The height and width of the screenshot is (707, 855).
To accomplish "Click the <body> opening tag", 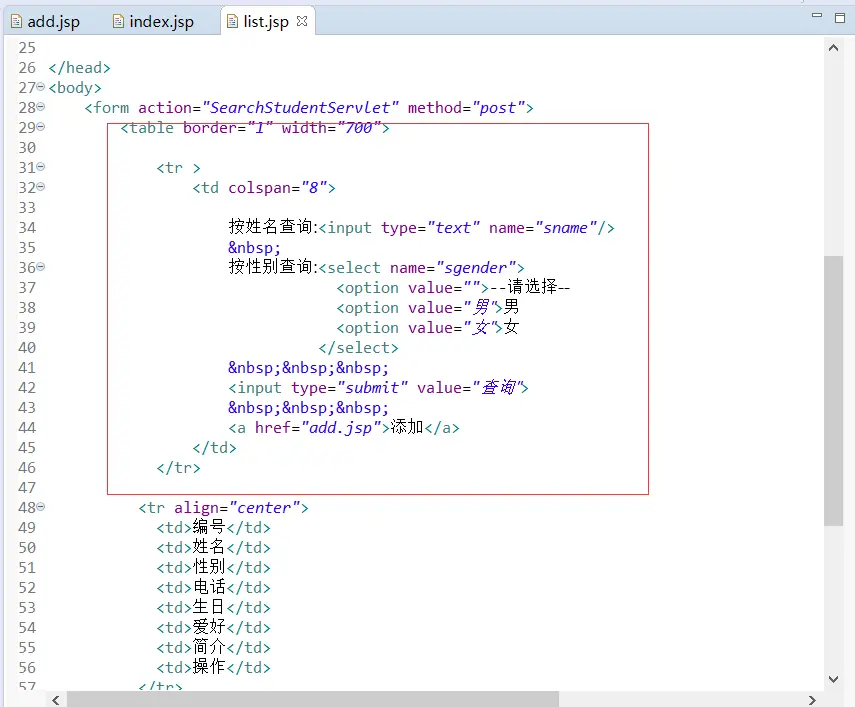I will click(75, 88).
